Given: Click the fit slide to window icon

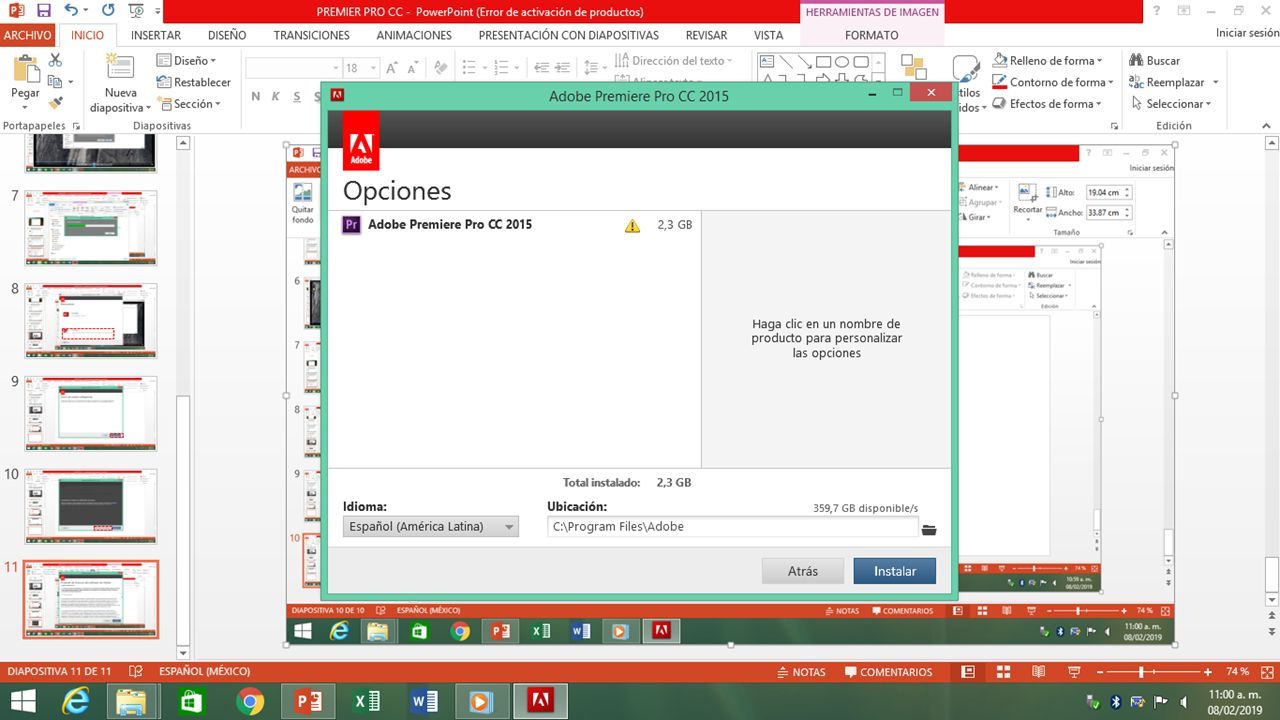Looking at the screenshot, I should pos(1266,672).
